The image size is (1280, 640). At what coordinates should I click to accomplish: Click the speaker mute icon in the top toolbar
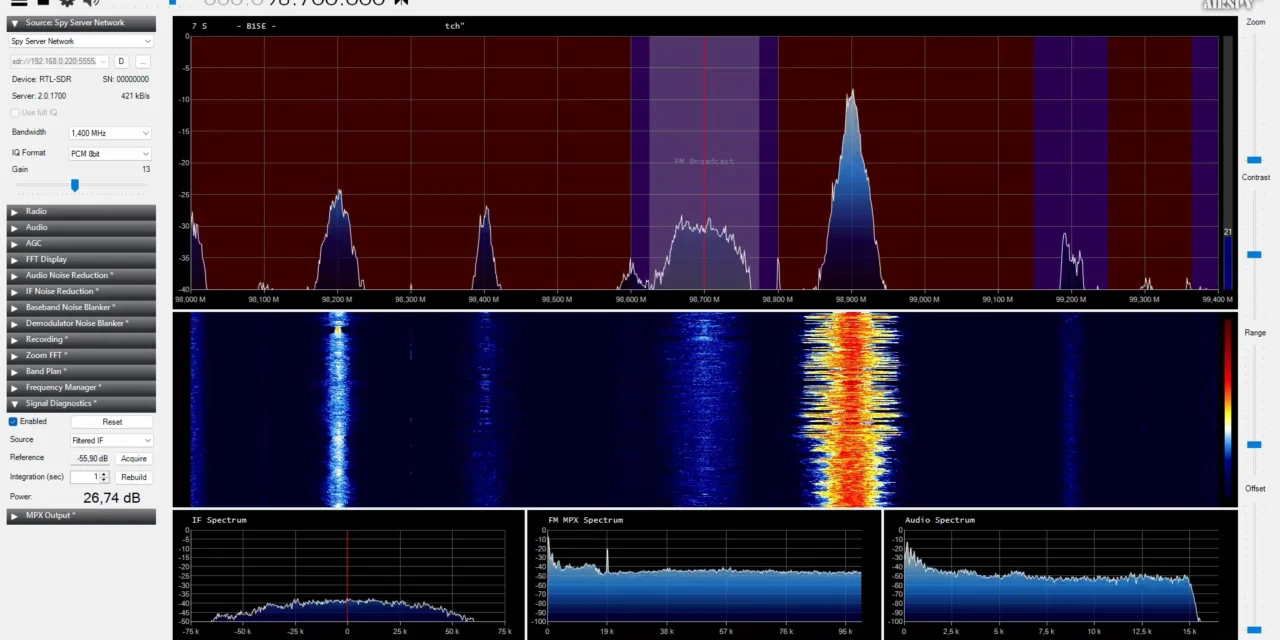point(93,3)
